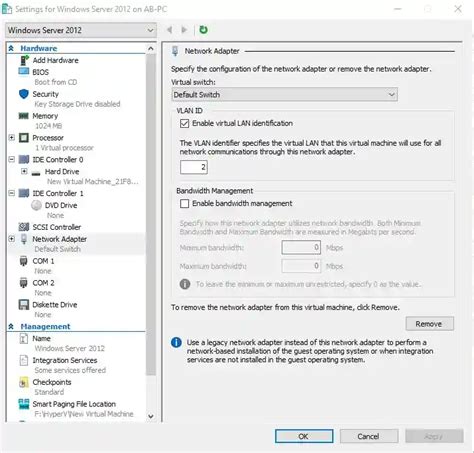Select the IDE Controller 0 icon
This screenshot has height=453, width=474.
coord(24,160)
